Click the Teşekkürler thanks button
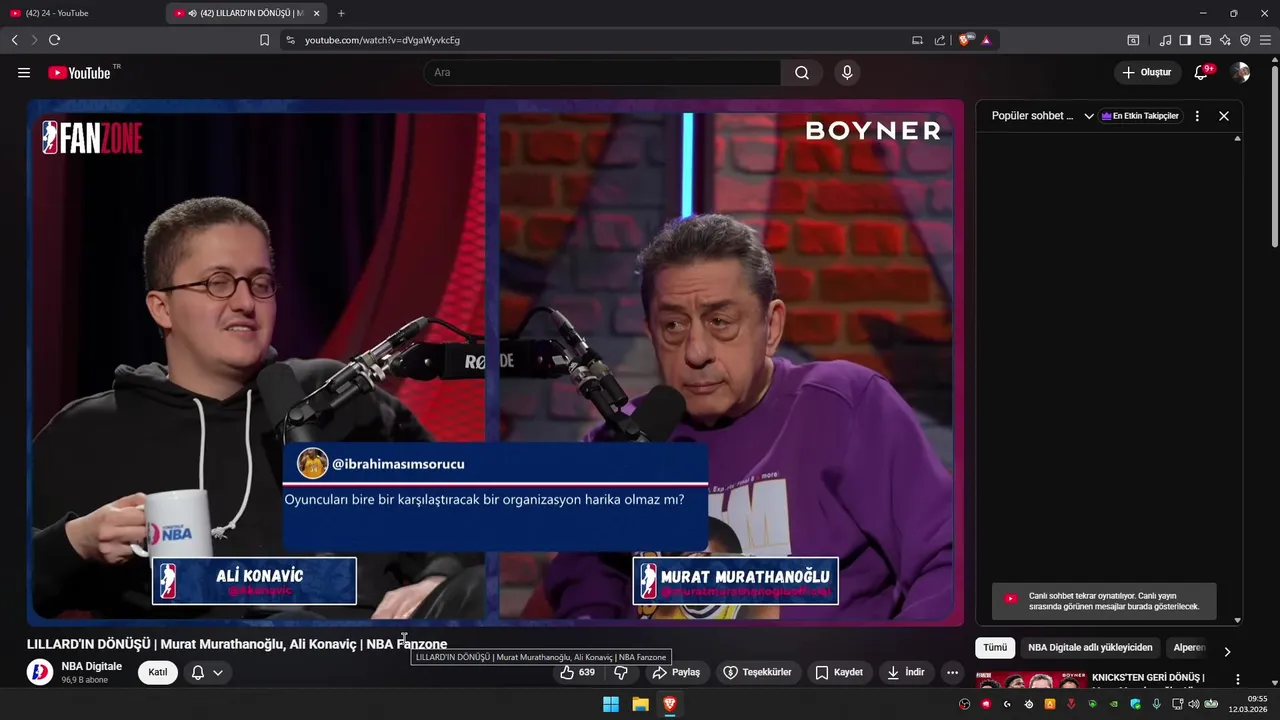The width and height of the screenshot is (1280, 720). pyautogui.click(x=758, y=672)
